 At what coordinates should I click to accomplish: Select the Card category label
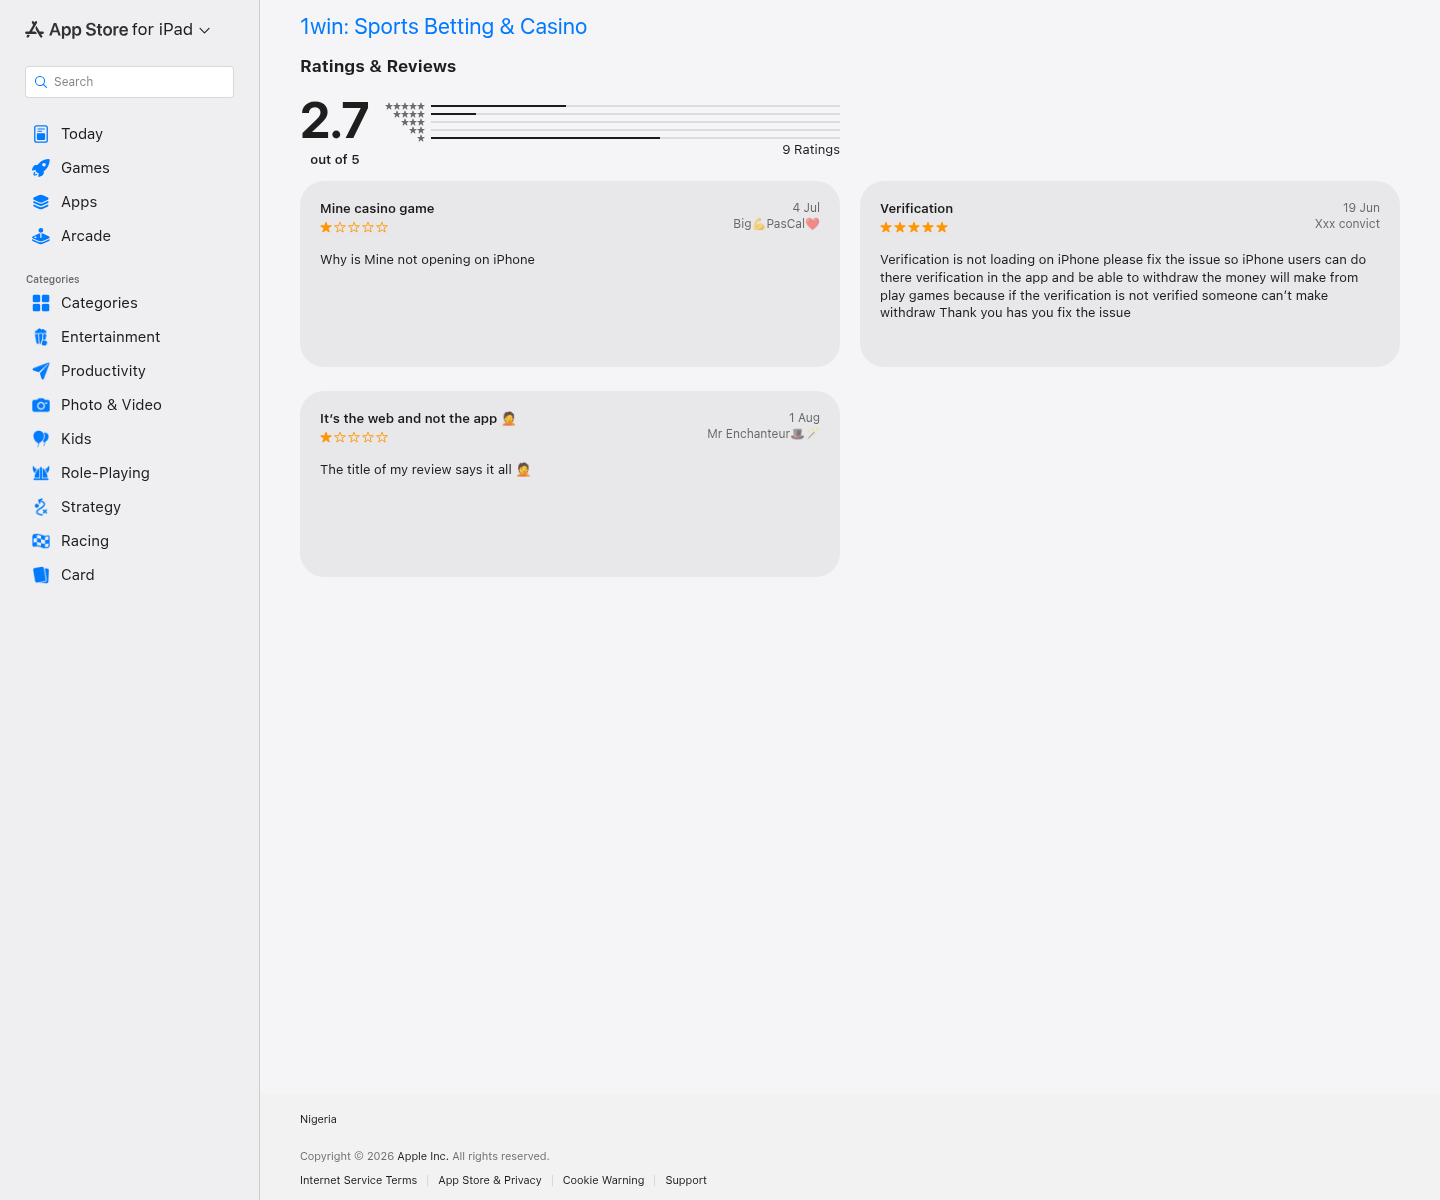78,575
